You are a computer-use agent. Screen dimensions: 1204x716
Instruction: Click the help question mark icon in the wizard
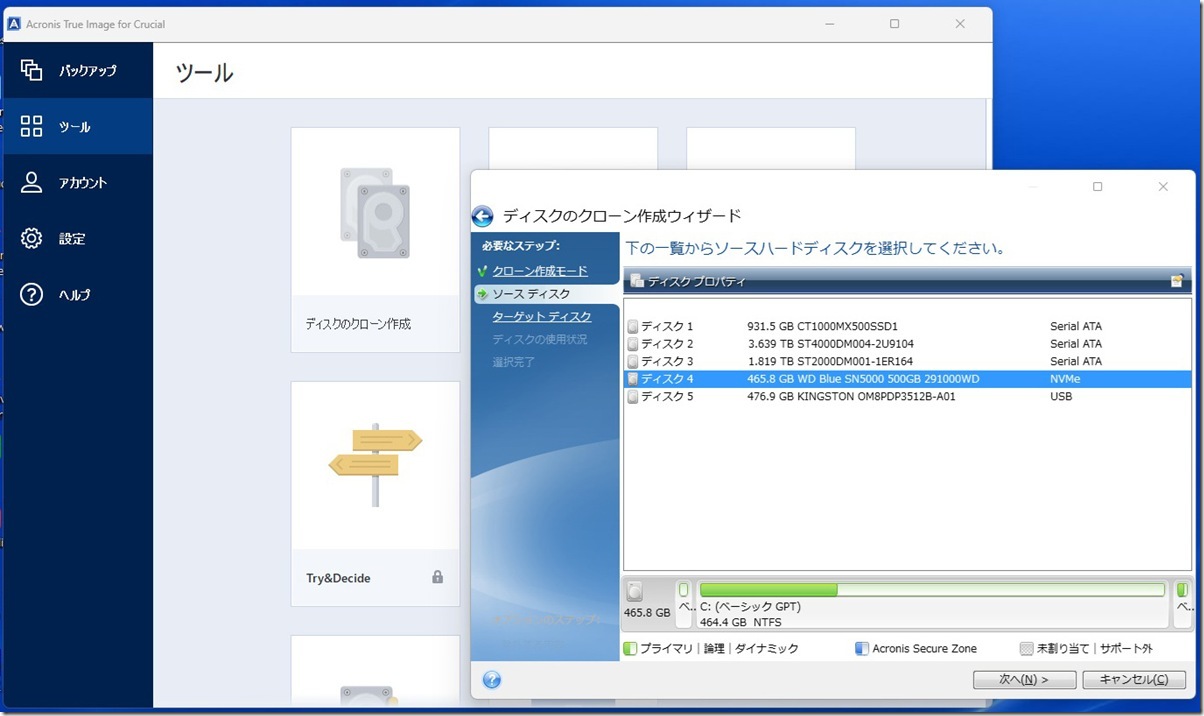pos(491,679)
